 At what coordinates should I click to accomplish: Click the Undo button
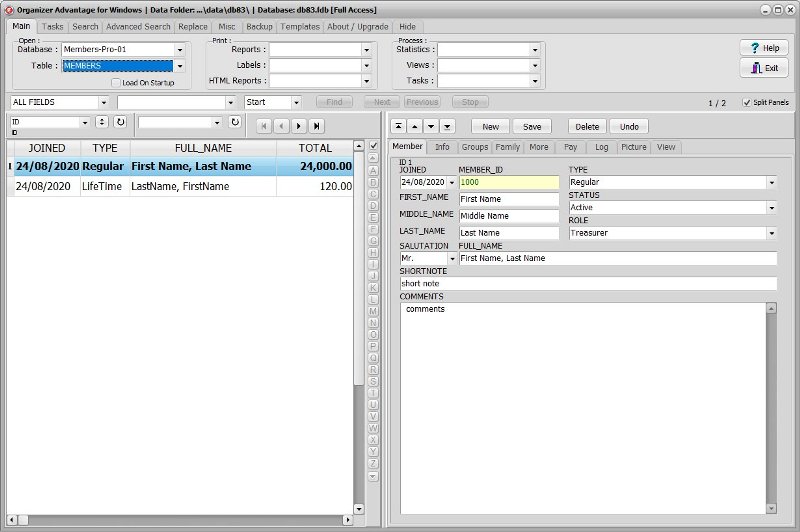click(629, 126)
